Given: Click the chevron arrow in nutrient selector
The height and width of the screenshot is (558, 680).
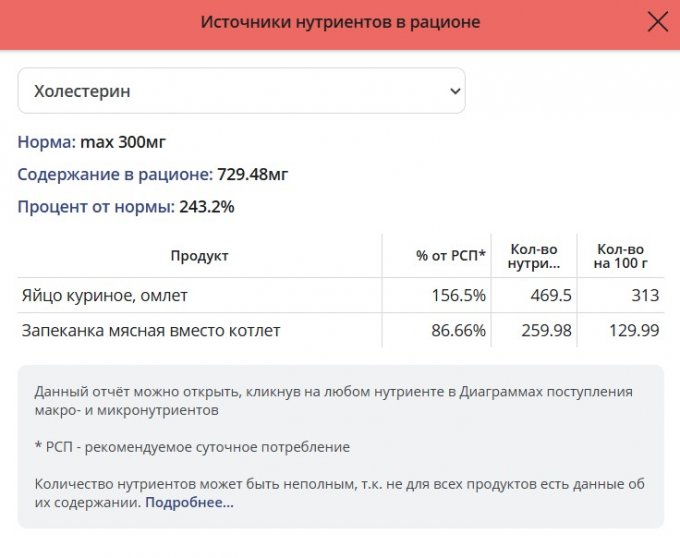Looking at the screenshot, I should [455, 91].
